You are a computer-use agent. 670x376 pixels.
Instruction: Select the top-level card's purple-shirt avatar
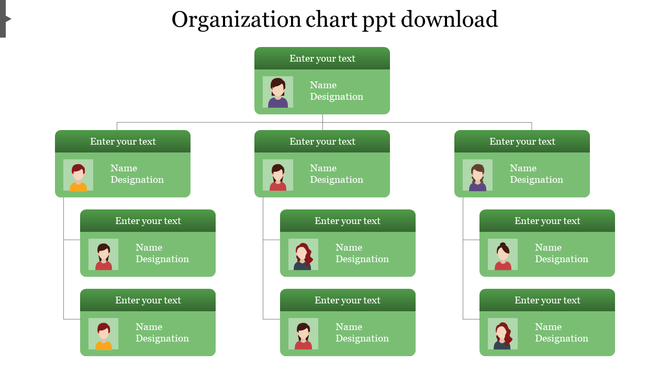click(x=278, y=92)
